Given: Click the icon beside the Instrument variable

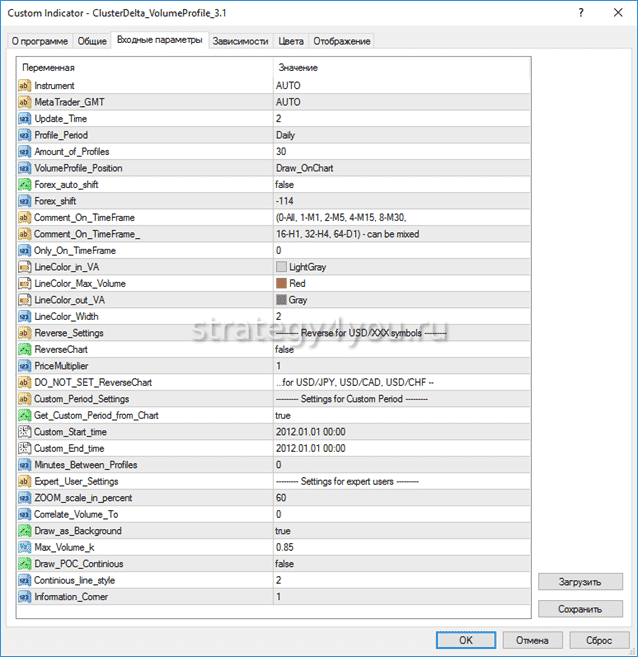Looking at the screenshot, I should (25, 86).
